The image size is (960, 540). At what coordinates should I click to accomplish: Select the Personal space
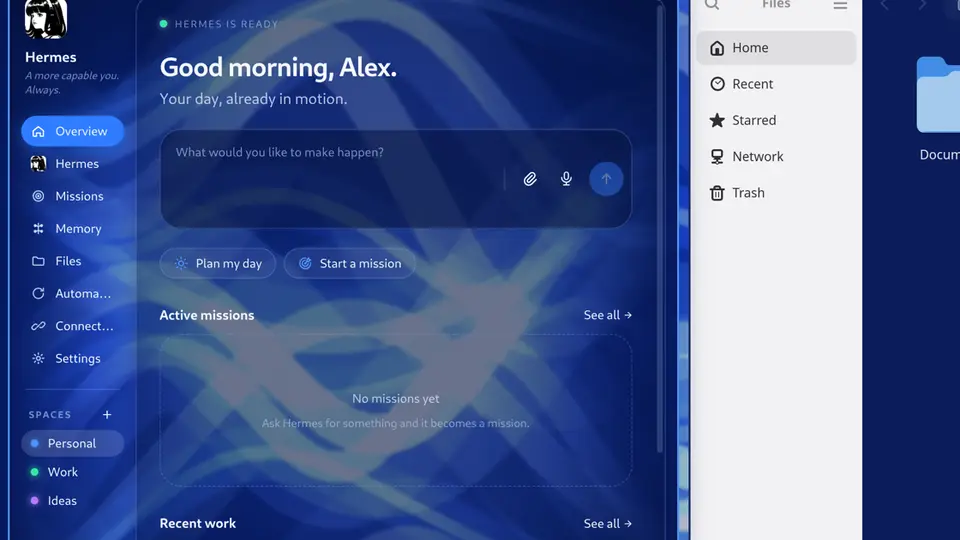72,443
